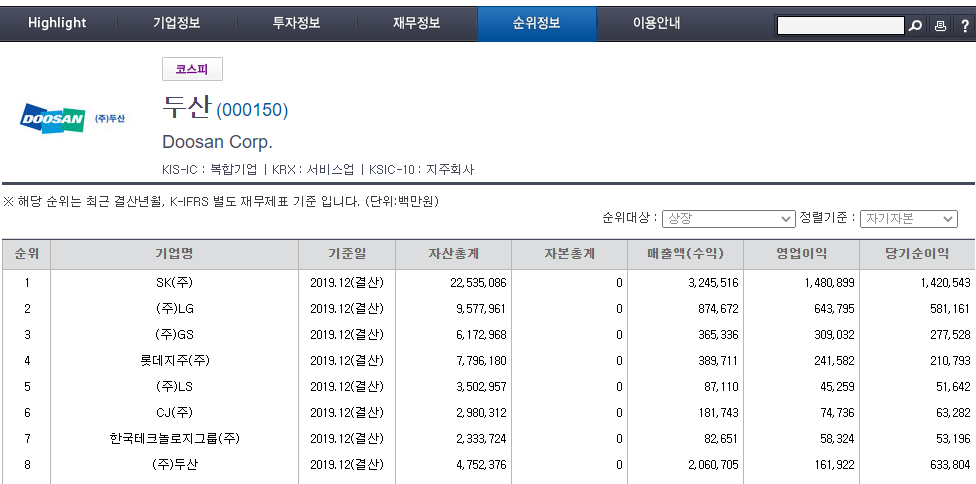Image resolution: width=976 pixels, height=484 pixels.
Task: Click the (주)LG company name
Action: pyautogui.click(x=174, y=309)
